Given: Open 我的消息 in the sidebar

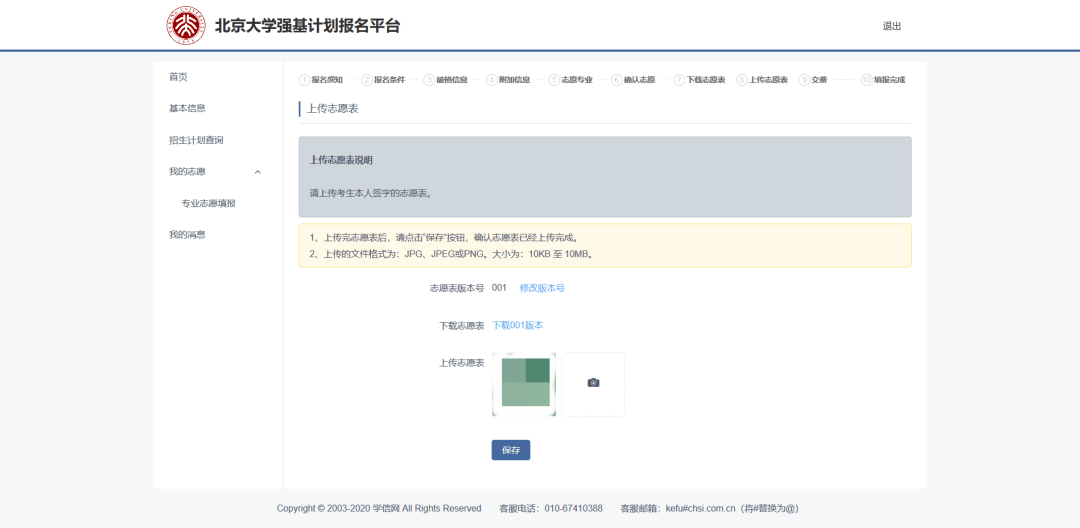Looking at the screenshot, I should click(187, 235).
